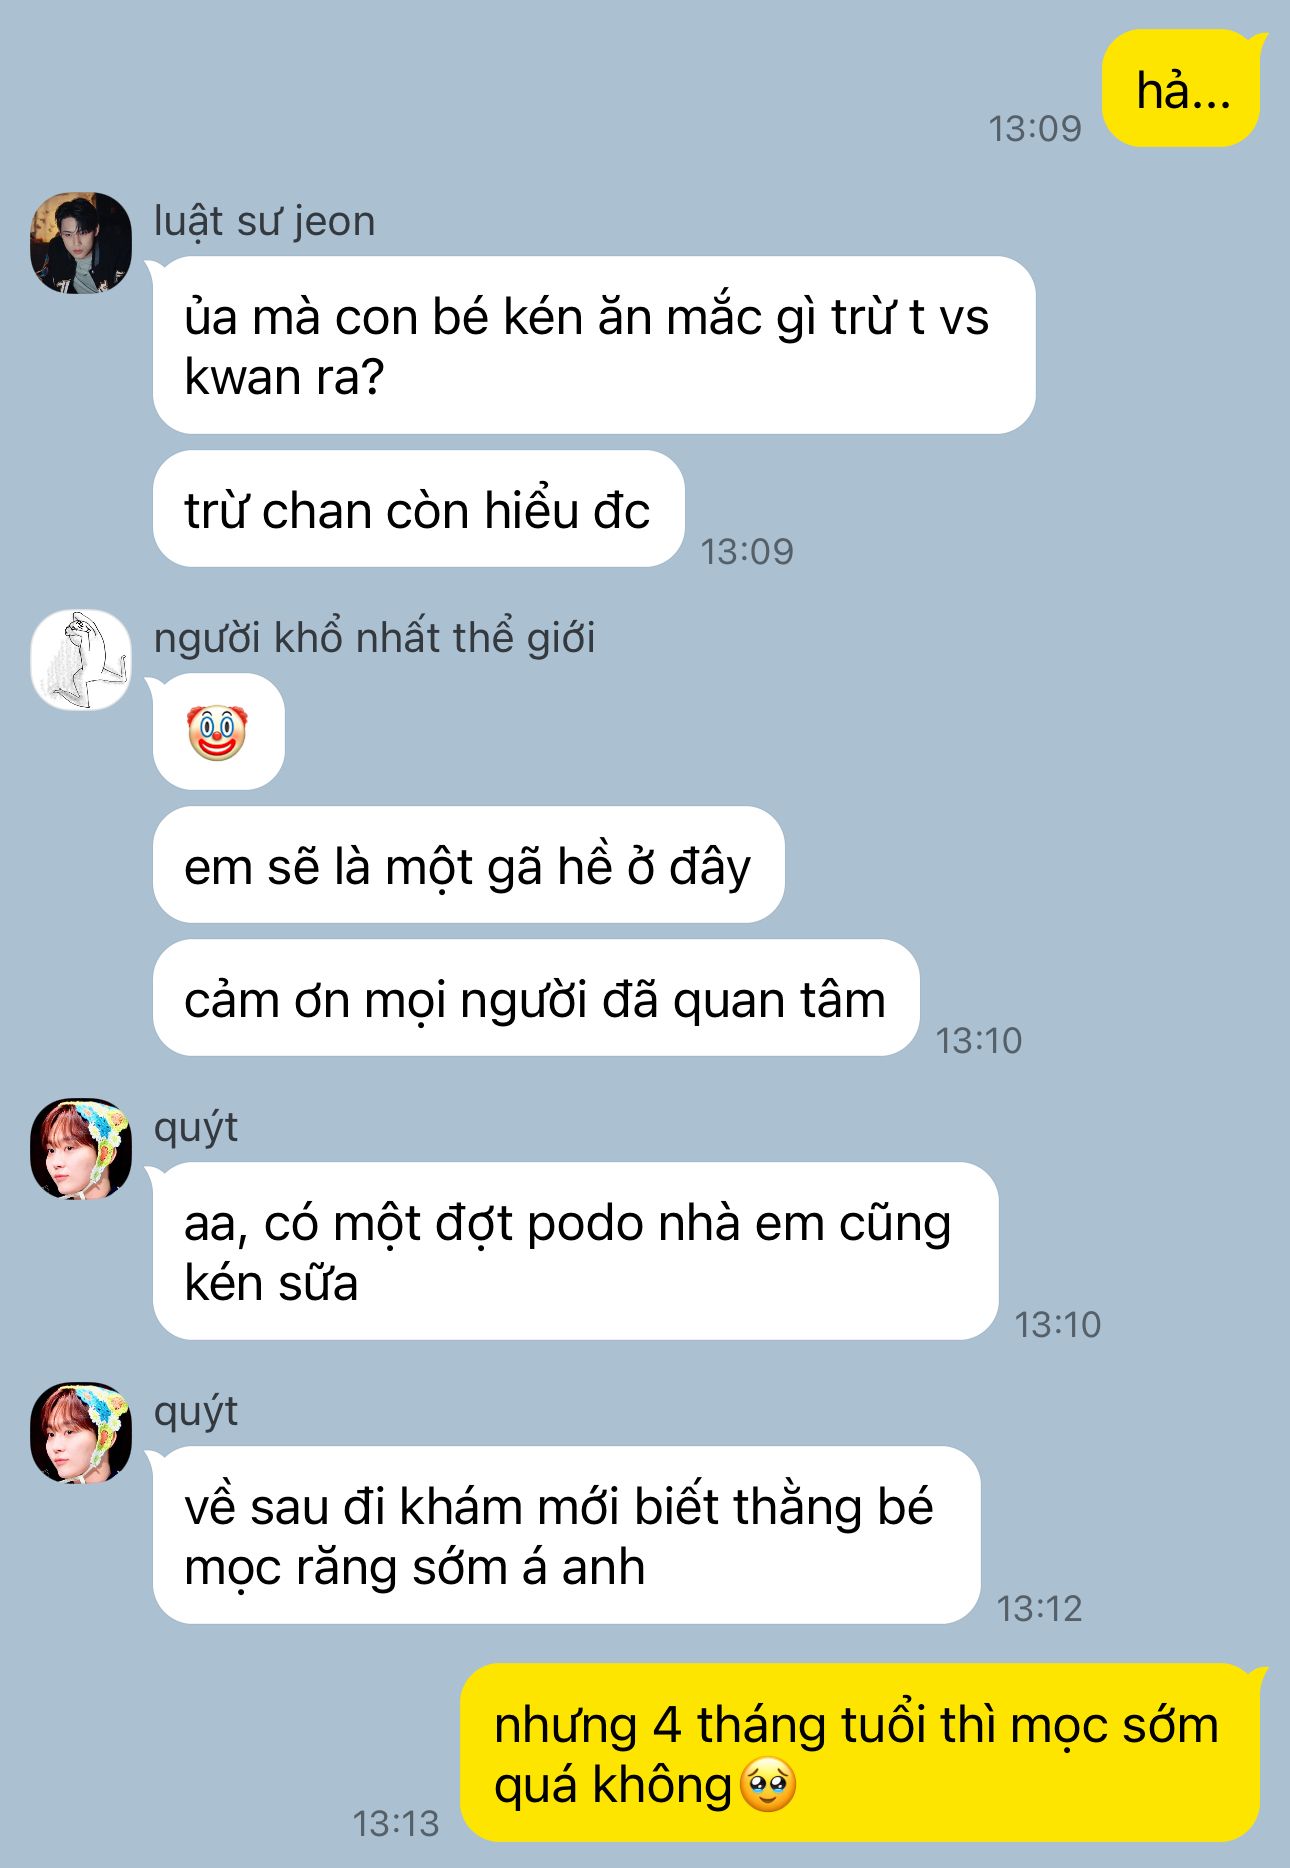This screenshot has width=1290, height=1868.
Task: Tap the 13:12 timestamp beside quýt's message
Action: tap(1040, 1608)
